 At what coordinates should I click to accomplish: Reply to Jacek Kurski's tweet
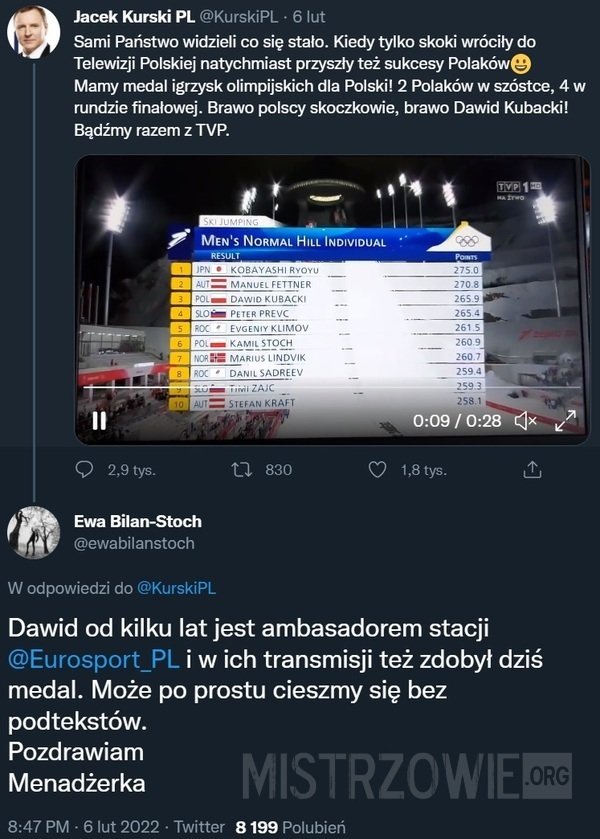(85, 470)
